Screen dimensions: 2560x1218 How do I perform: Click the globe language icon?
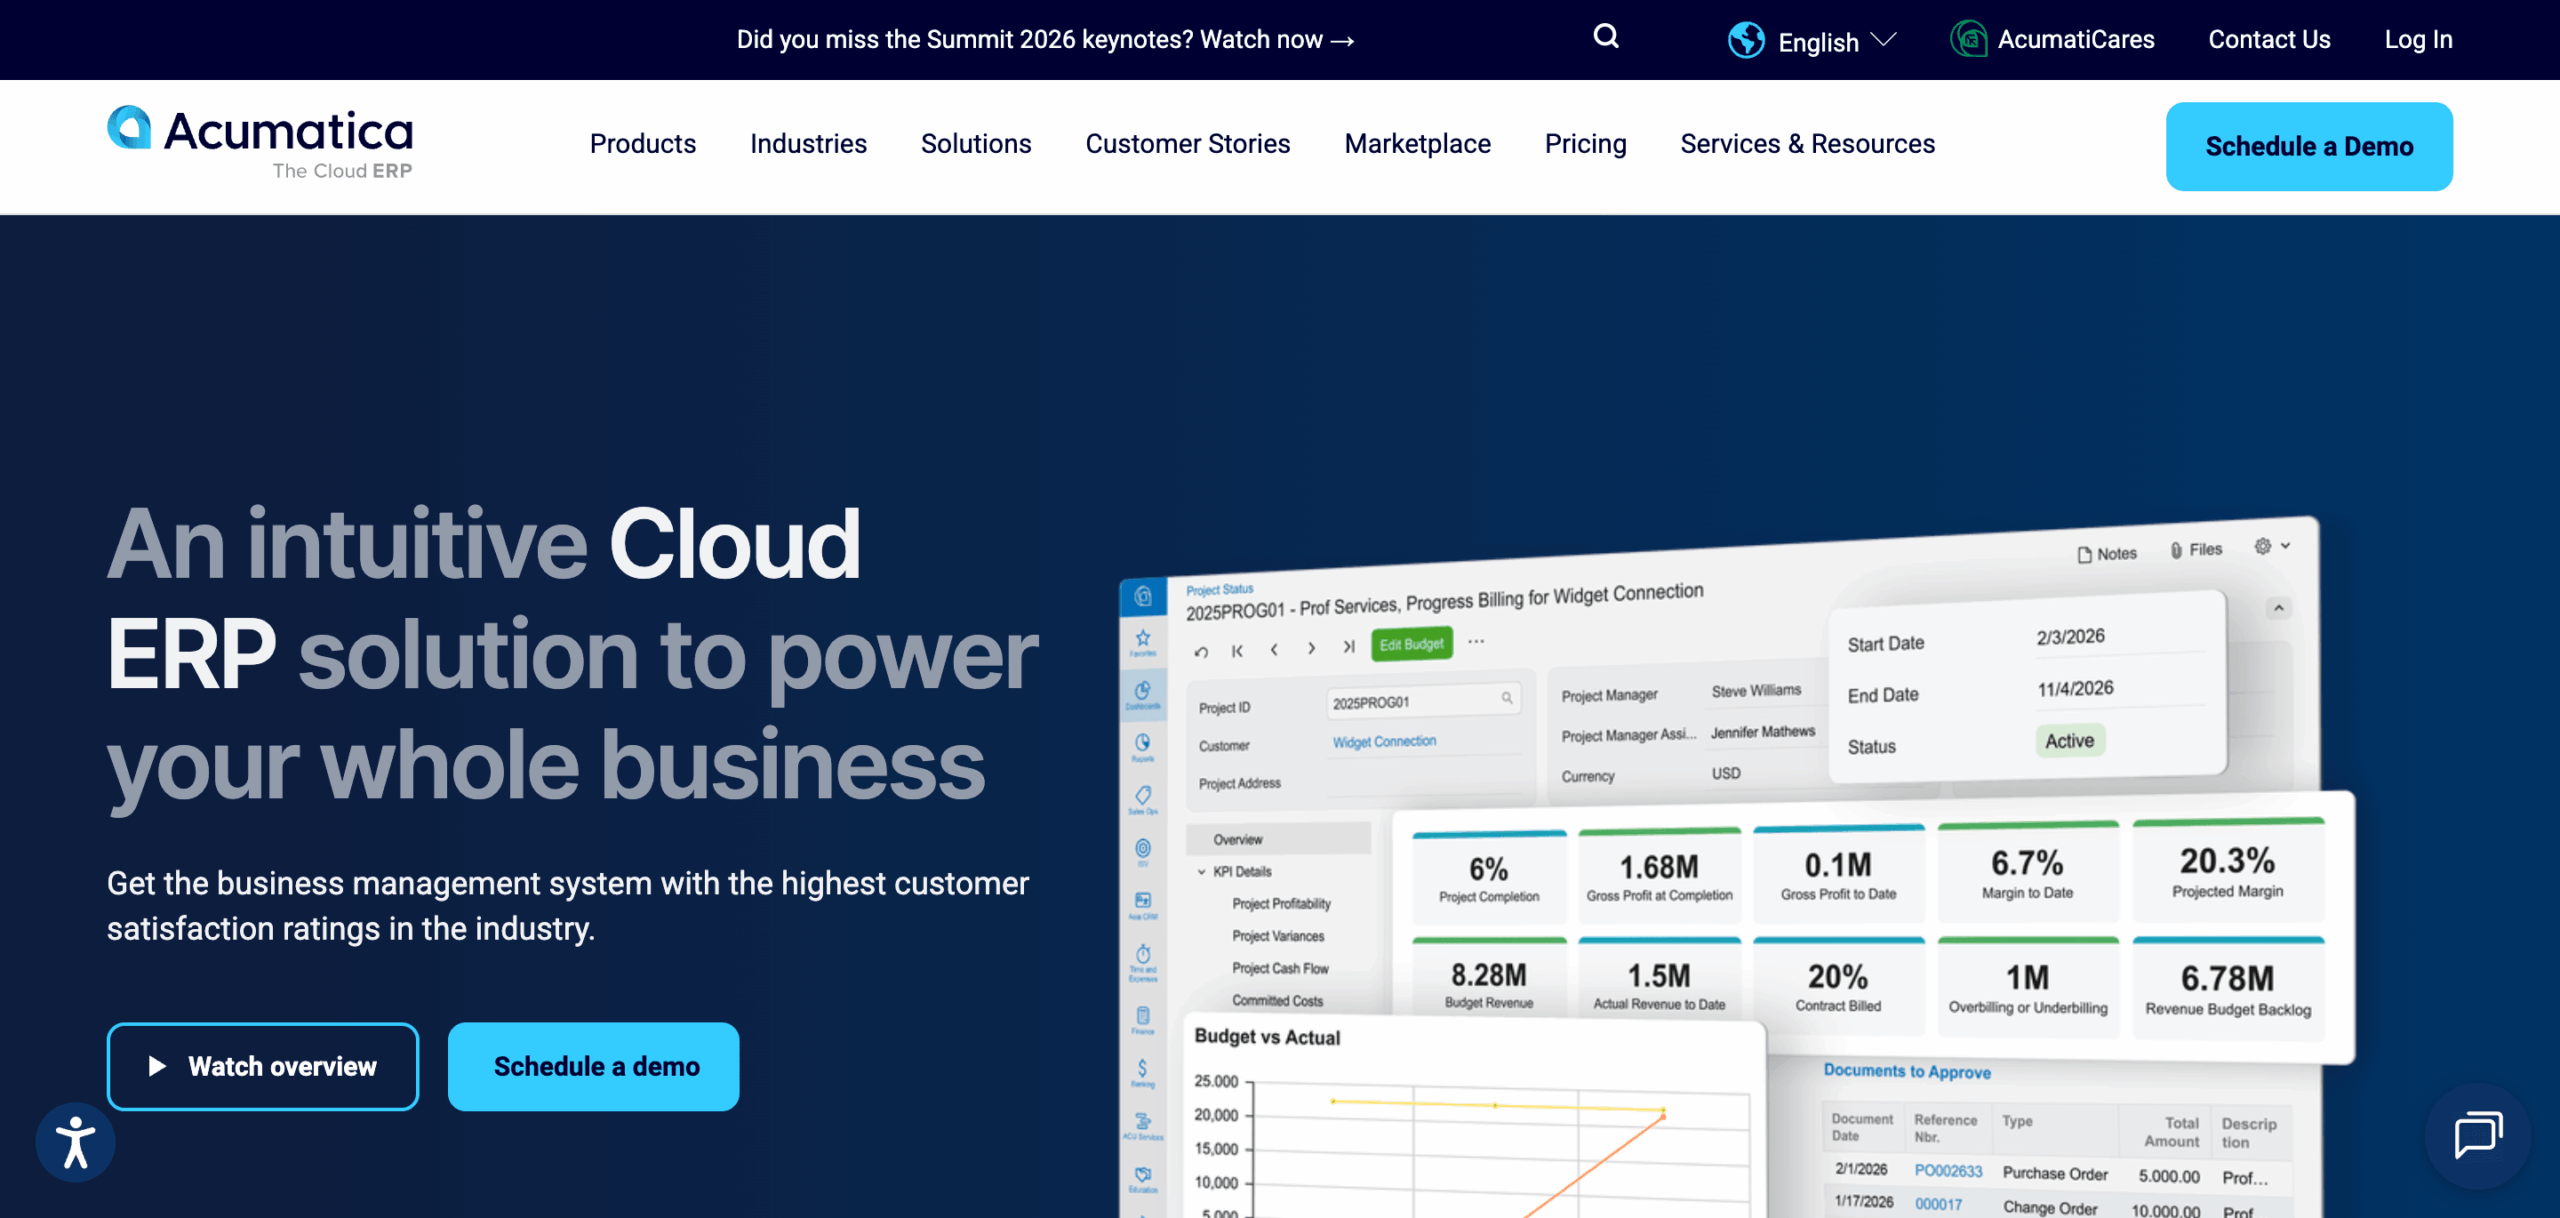(x=1746, y=40)
